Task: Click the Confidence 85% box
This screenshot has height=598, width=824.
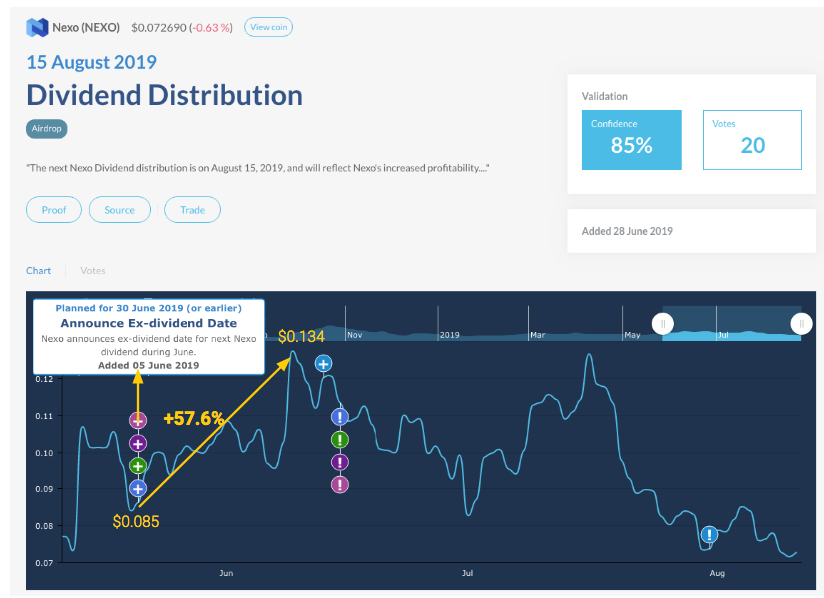Action: tap(632, 140)
